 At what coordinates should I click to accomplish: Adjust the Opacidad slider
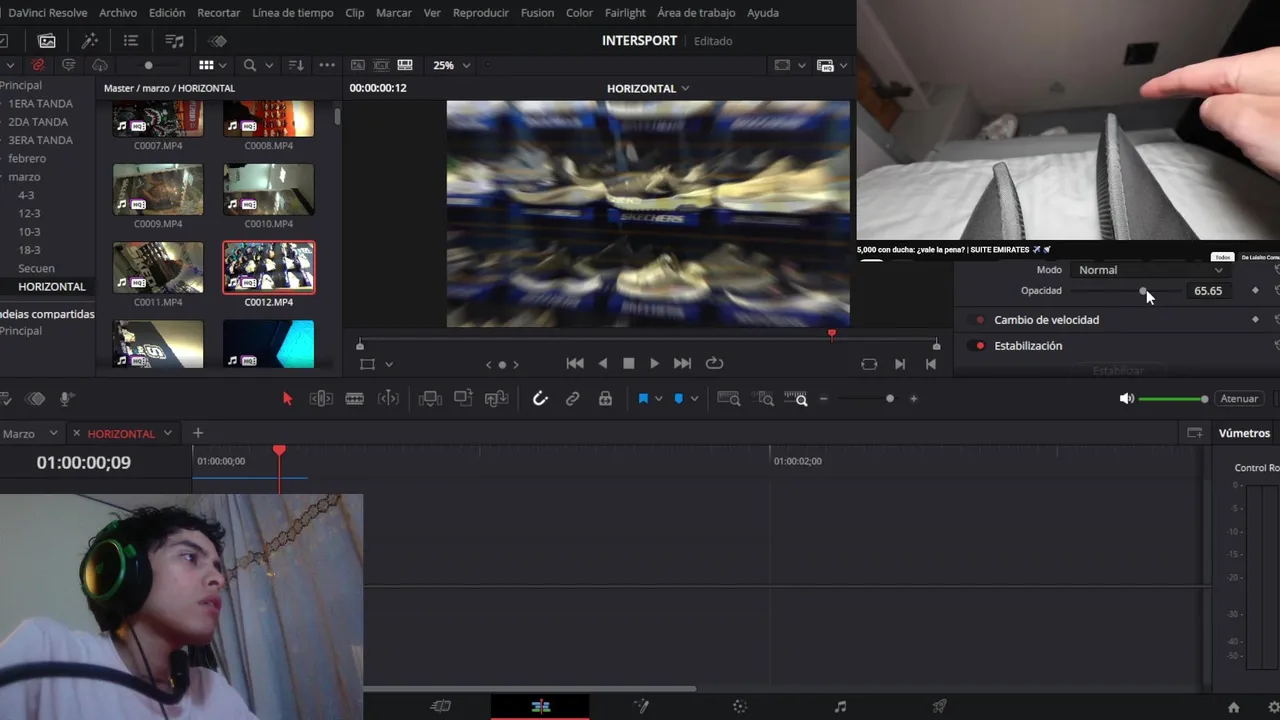click(x=1125, y=291)
